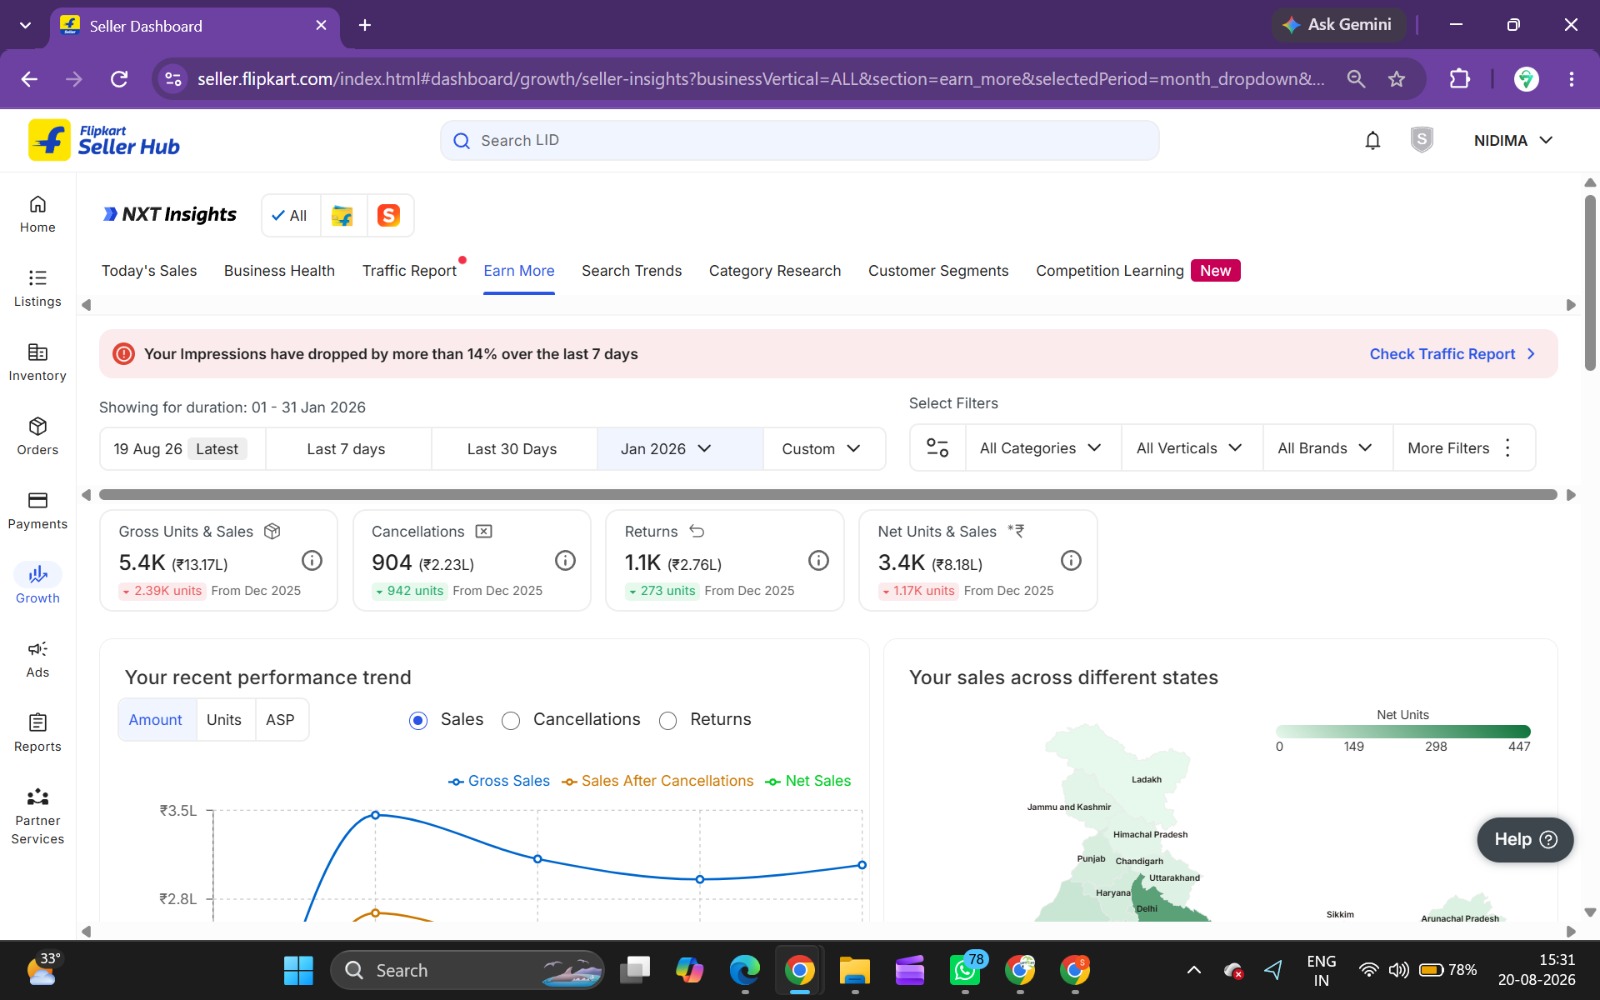This screenshot has height=1000, width=1600.
Task: Open More Filters three-dot menu
Action: pyautogui.click(x=1507, y=448)
